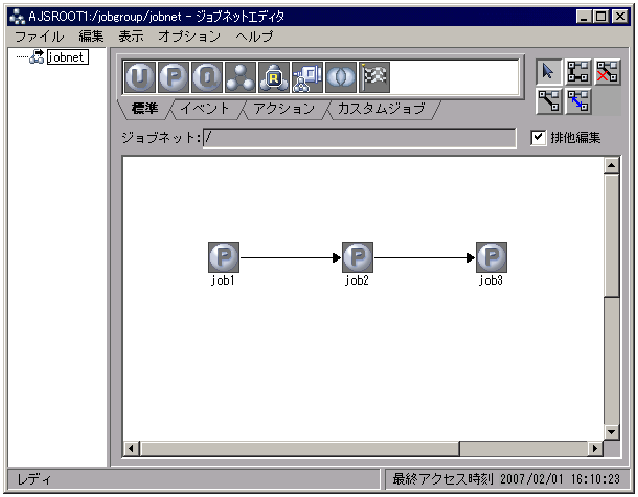638x497 pixels.
Task: Click the vertical scrollbar up arrow
Action: 612,166
